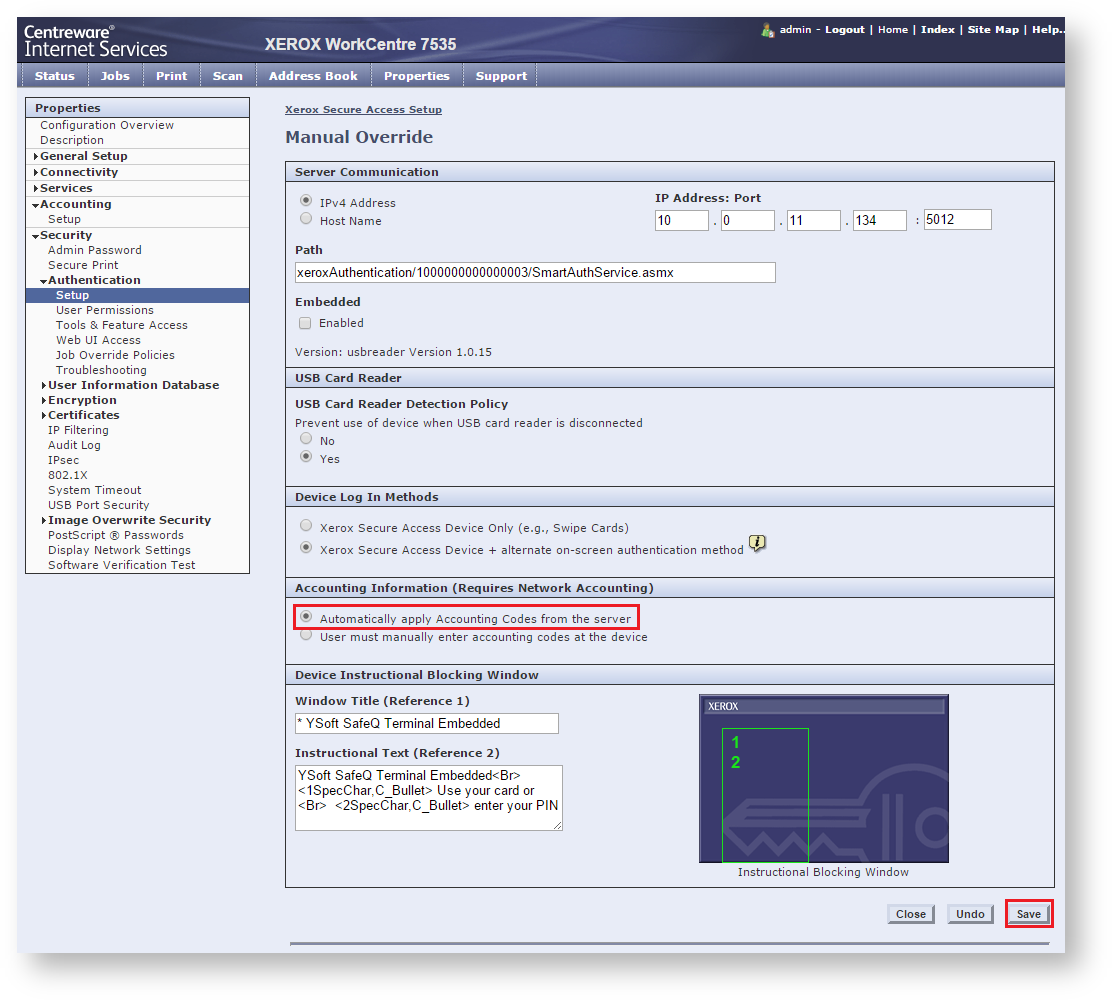Image resolution: width=1113 pixels, height=1001 pixels.
Task: Click the info note icon beside alternate authentication method
Action: coord(757,544)
